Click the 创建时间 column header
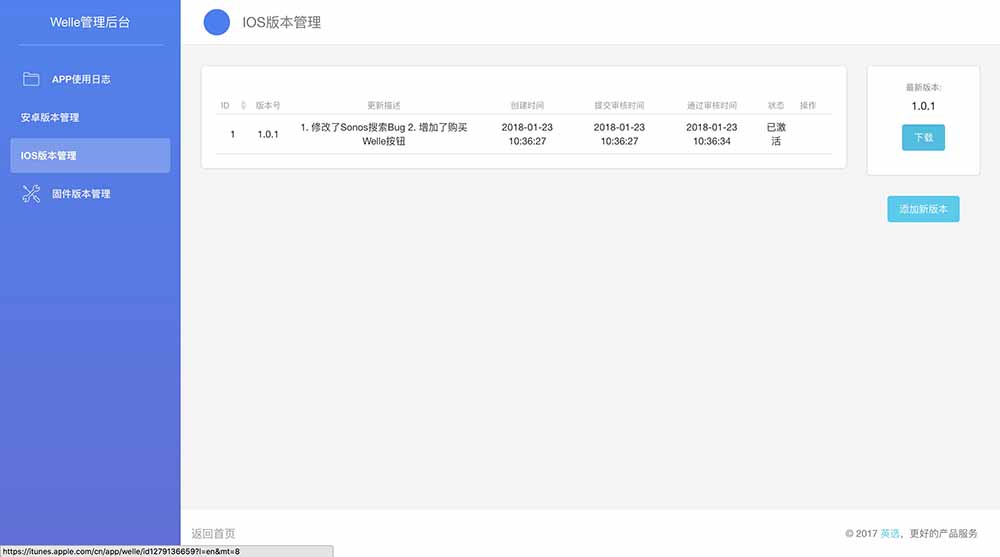This screenshot has width=1000, height=557. [x=527, y=106]
